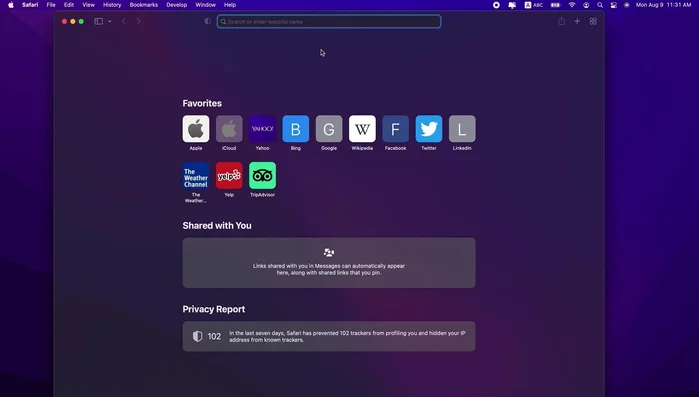Open the Window menu
This screenshot has height=397, width=699.
(x=206, y=5)
